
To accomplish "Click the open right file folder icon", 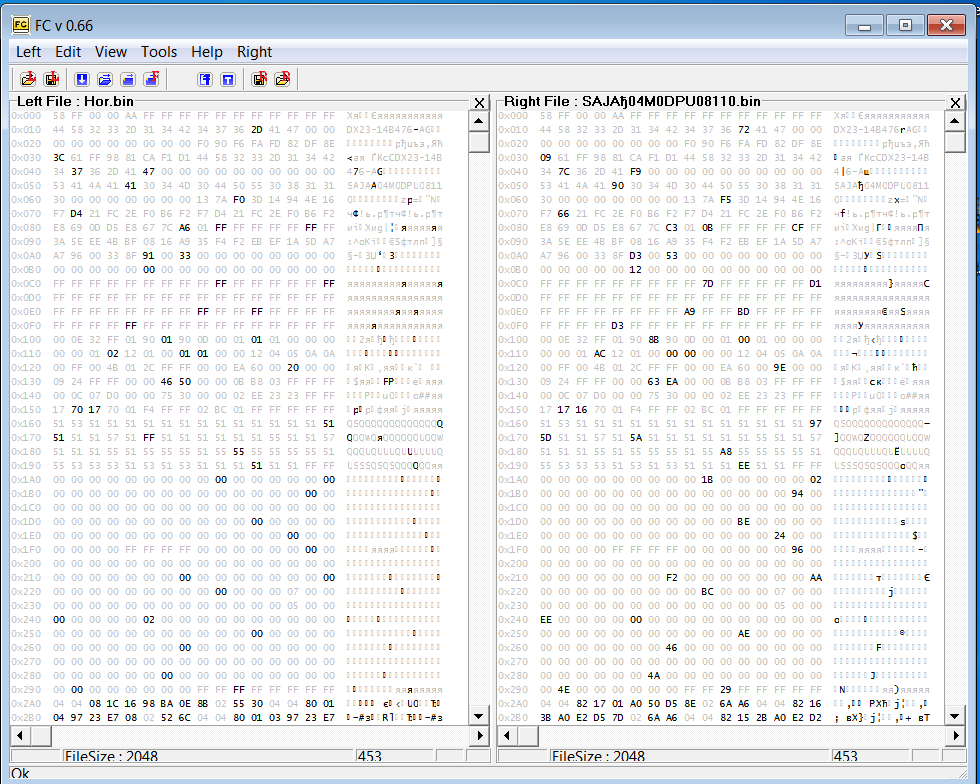I will [283, 79].
